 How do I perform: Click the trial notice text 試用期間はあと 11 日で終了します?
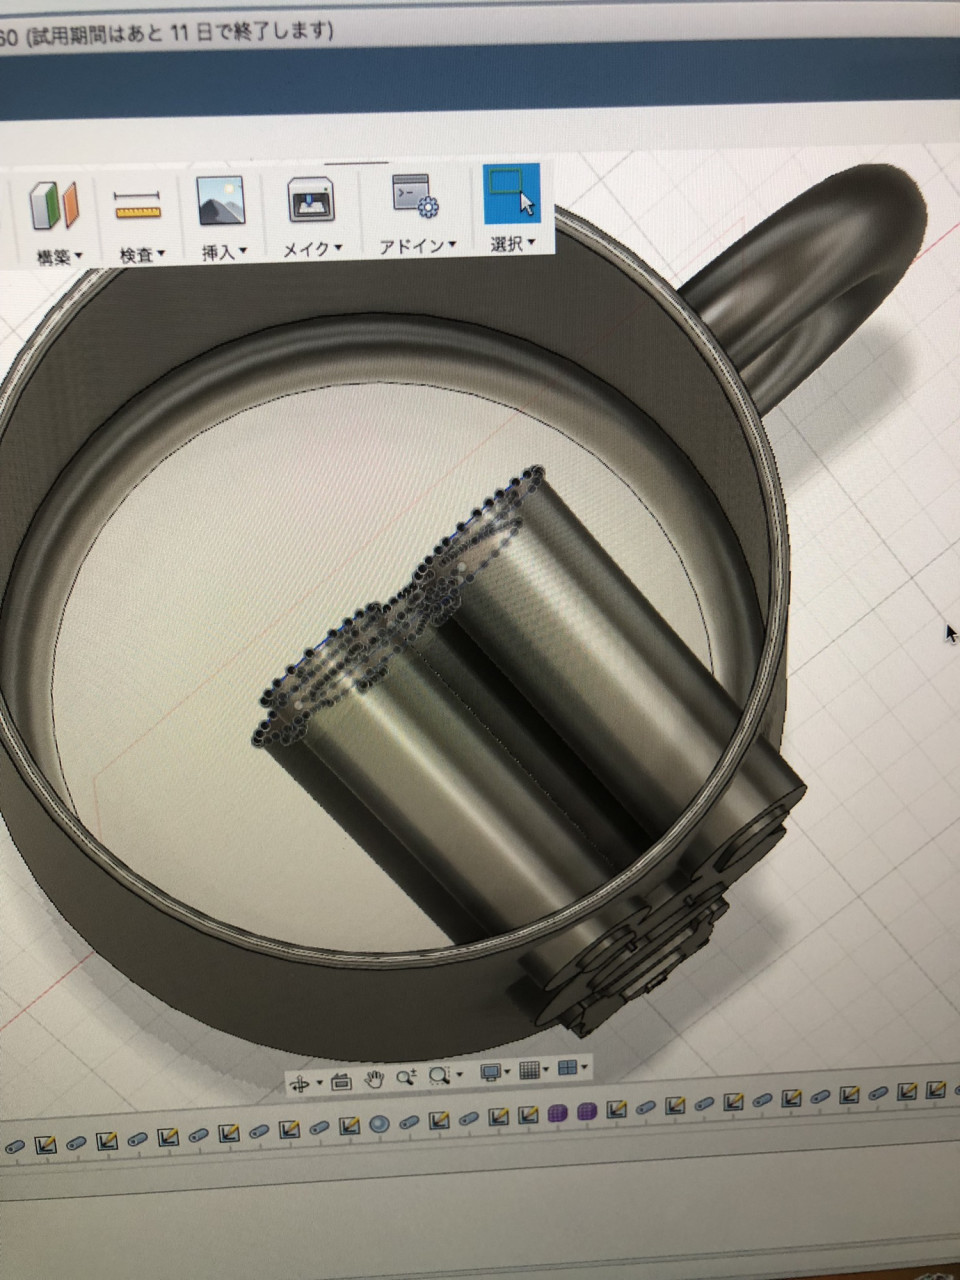(x=182, y=32)
